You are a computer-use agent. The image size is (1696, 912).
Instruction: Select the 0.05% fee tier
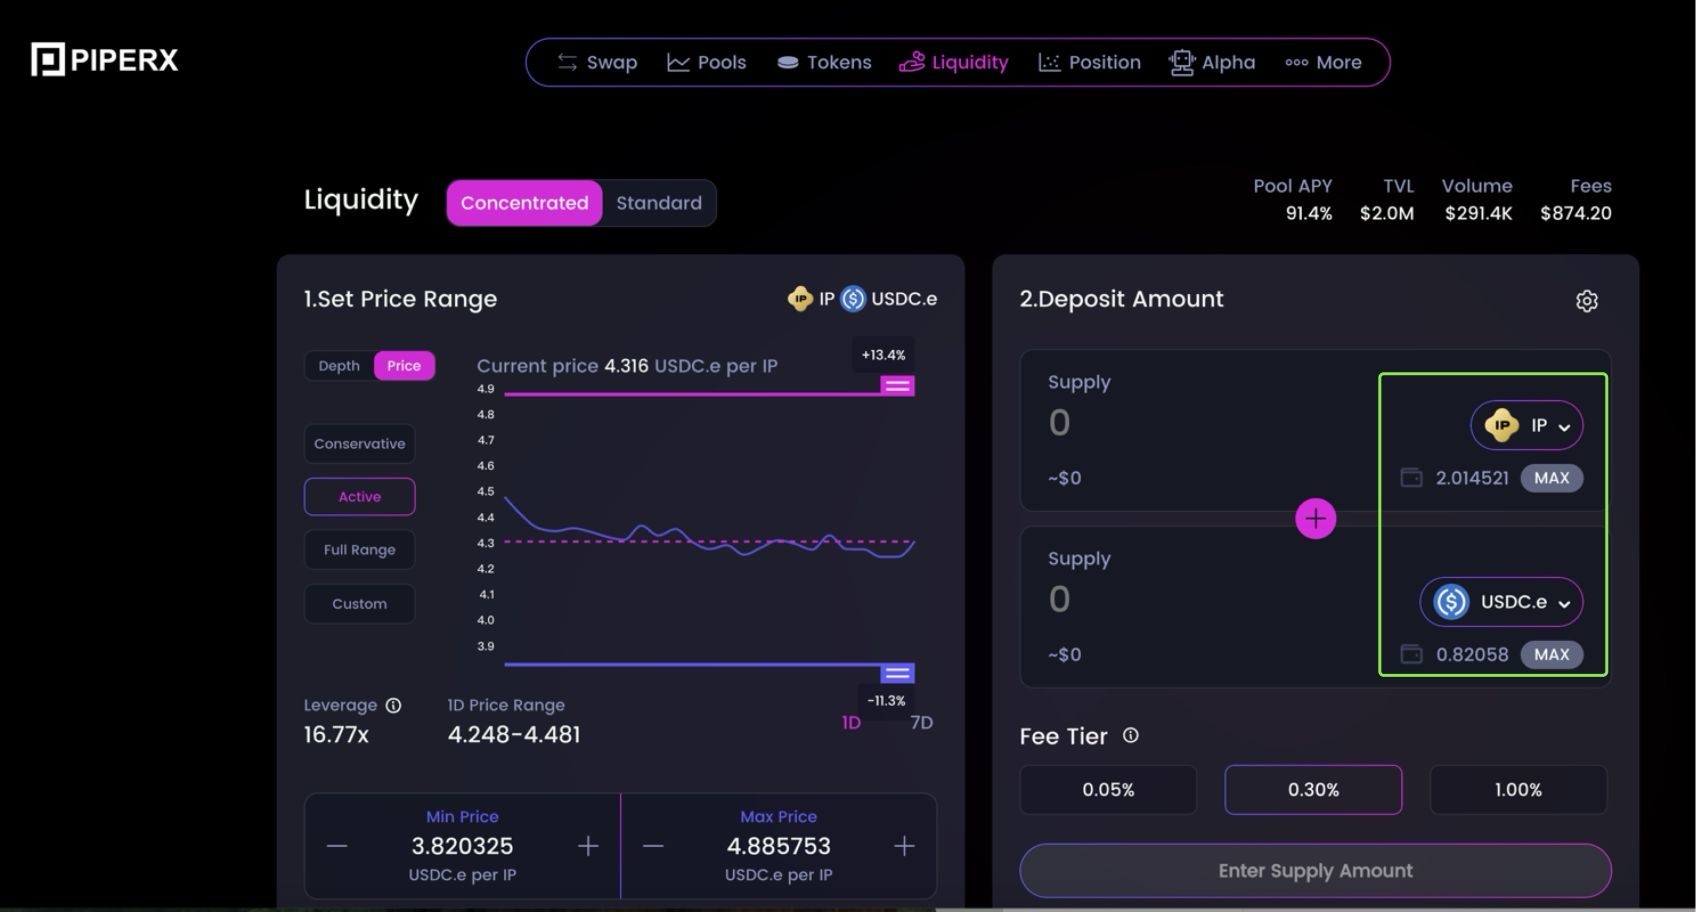[x=1108, y=790]
